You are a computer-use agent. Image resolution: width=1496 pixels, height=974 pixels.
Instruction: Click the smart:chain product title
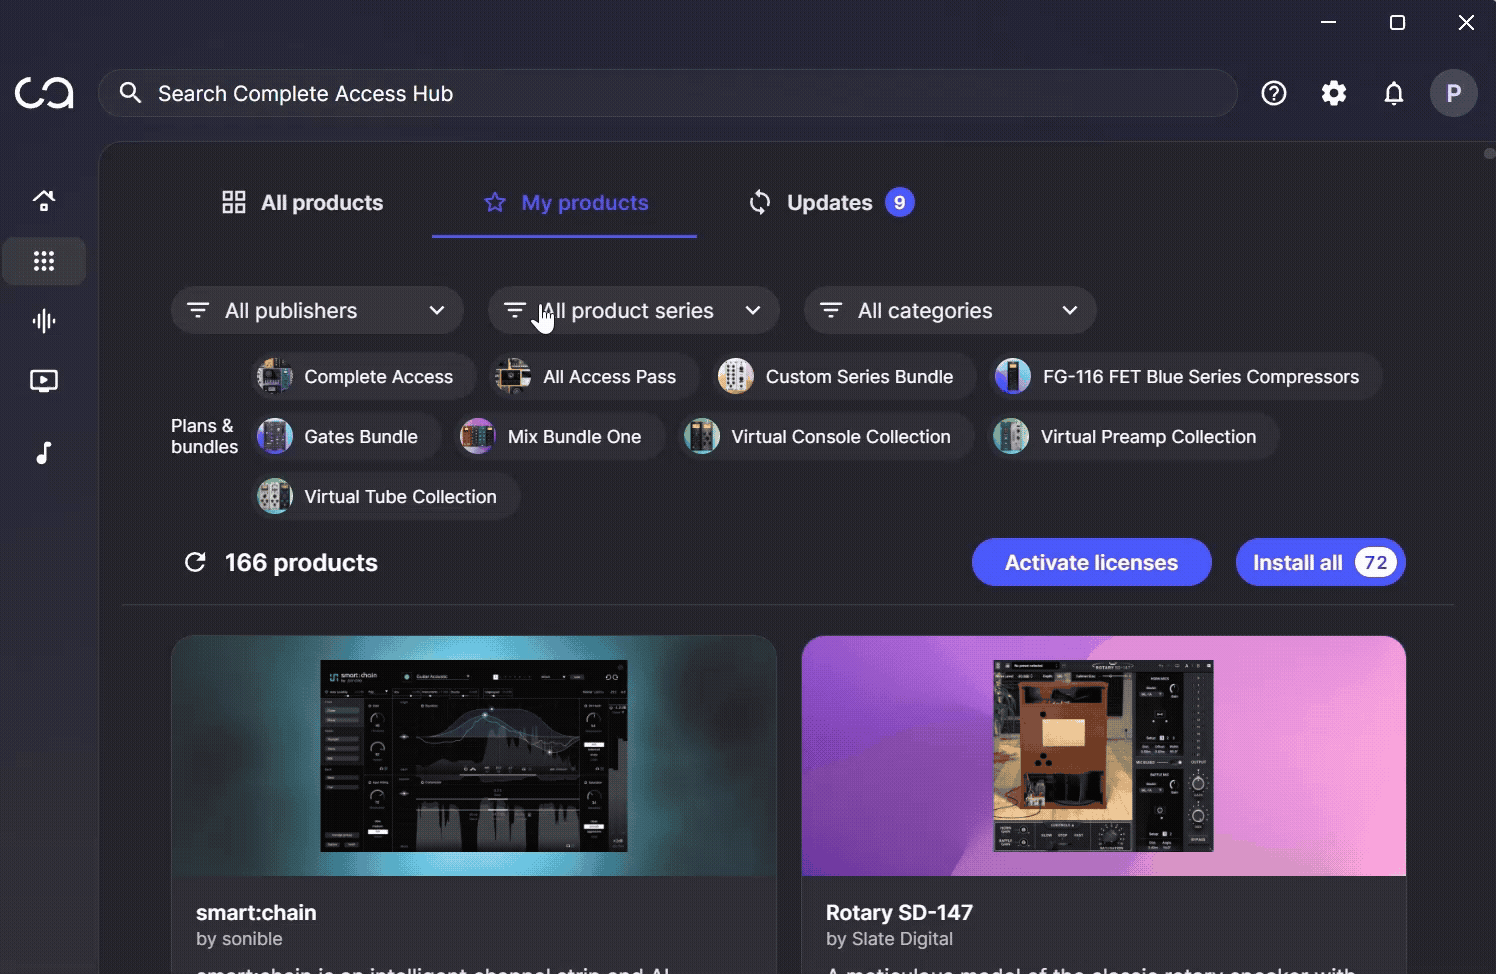tap(256, 912)
